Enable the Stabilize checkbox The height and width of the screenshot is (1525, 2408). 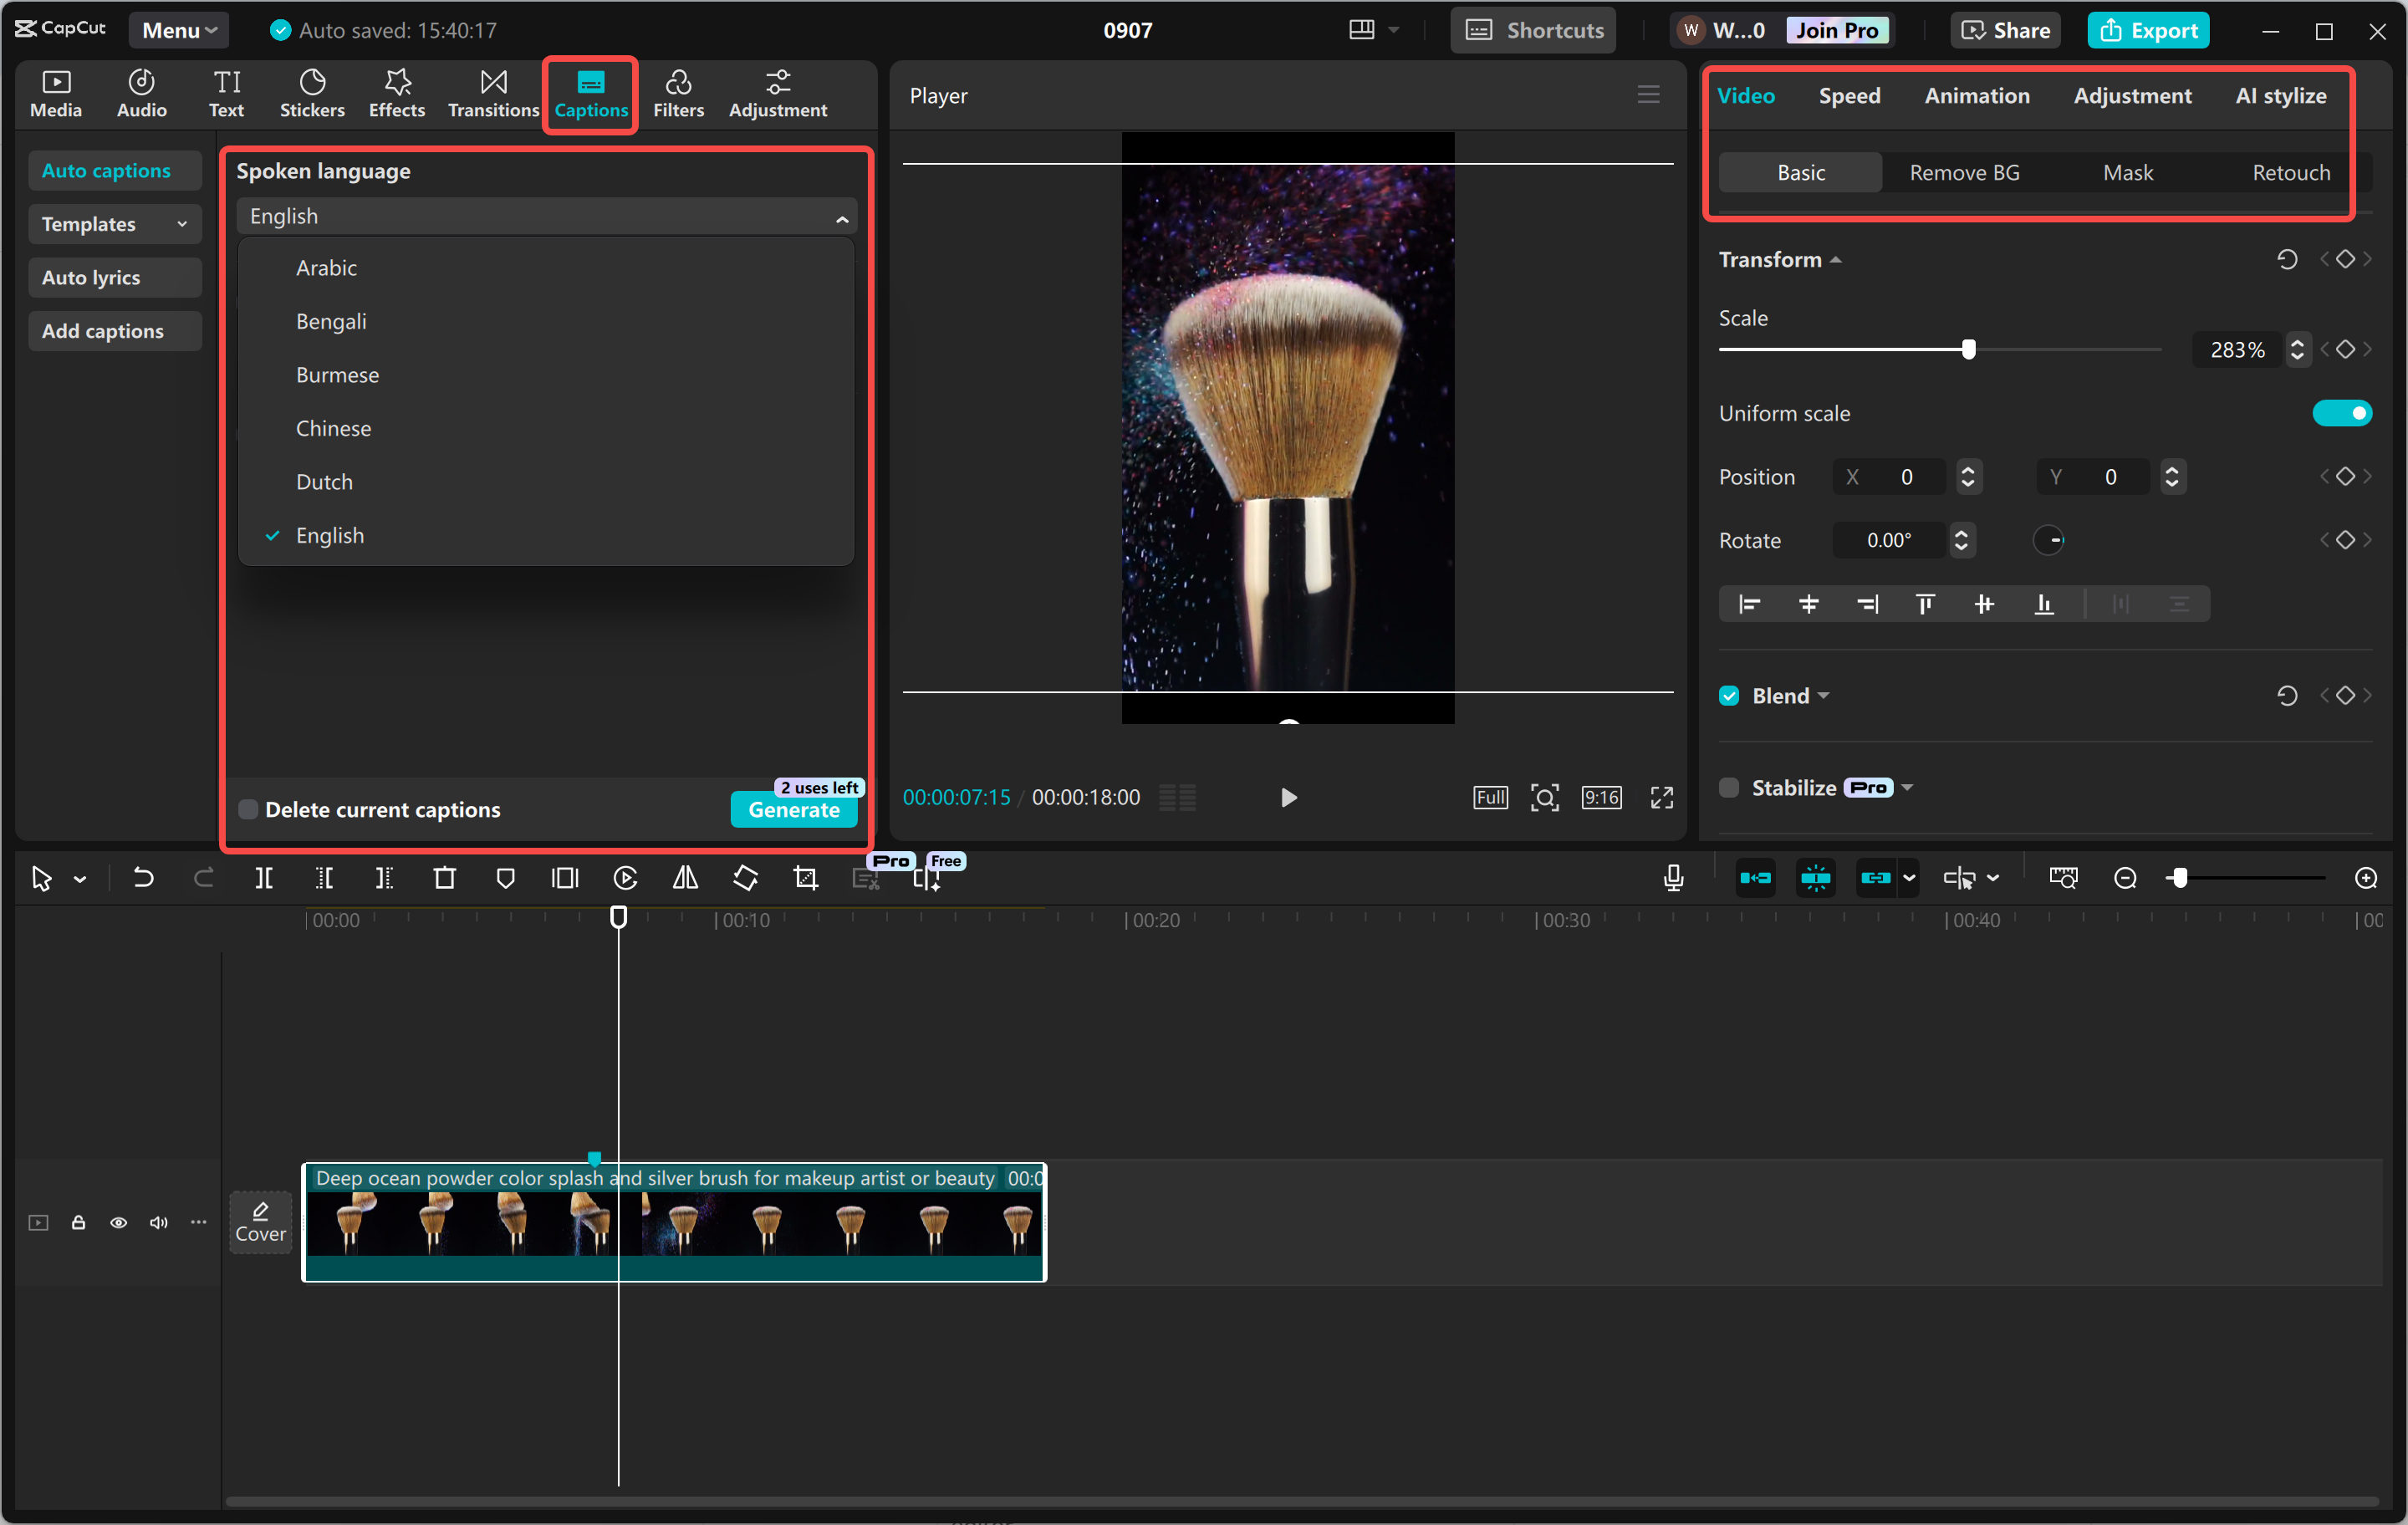pos(1729,788)
